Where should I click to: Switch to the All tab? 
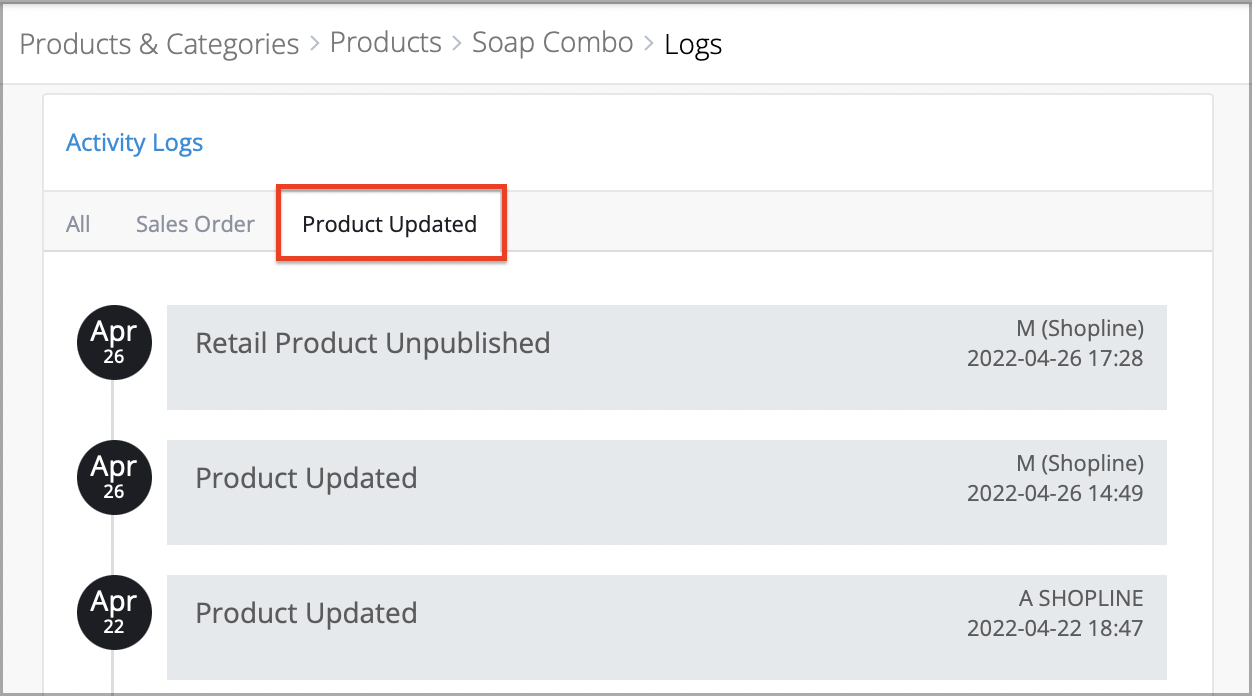point(78,224)
